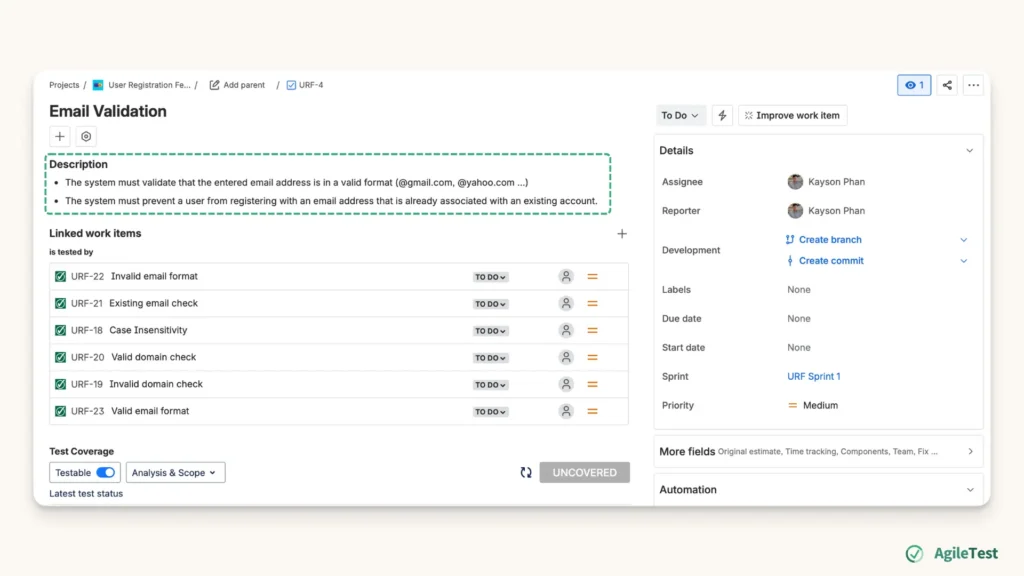
Task: Click priority icon on URF-22 row
Action: click(x=592, y=277)
